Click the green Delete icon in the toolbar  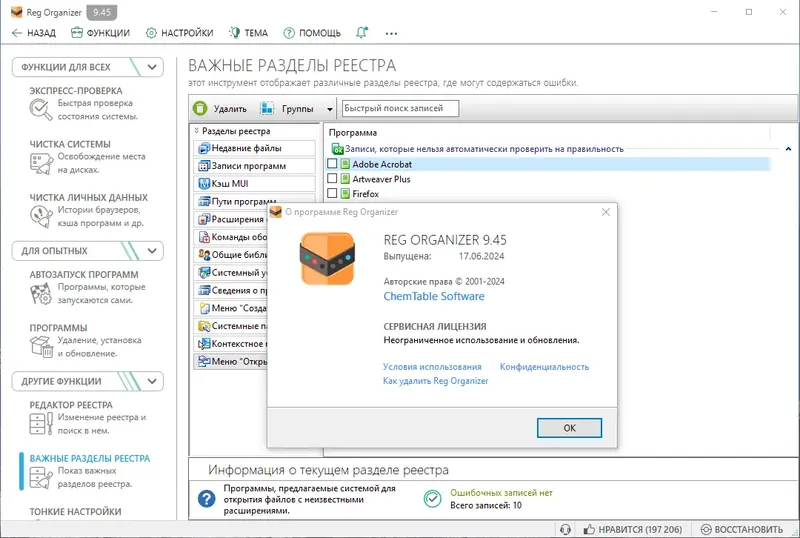pyautogui.click(x=200, y=108)
